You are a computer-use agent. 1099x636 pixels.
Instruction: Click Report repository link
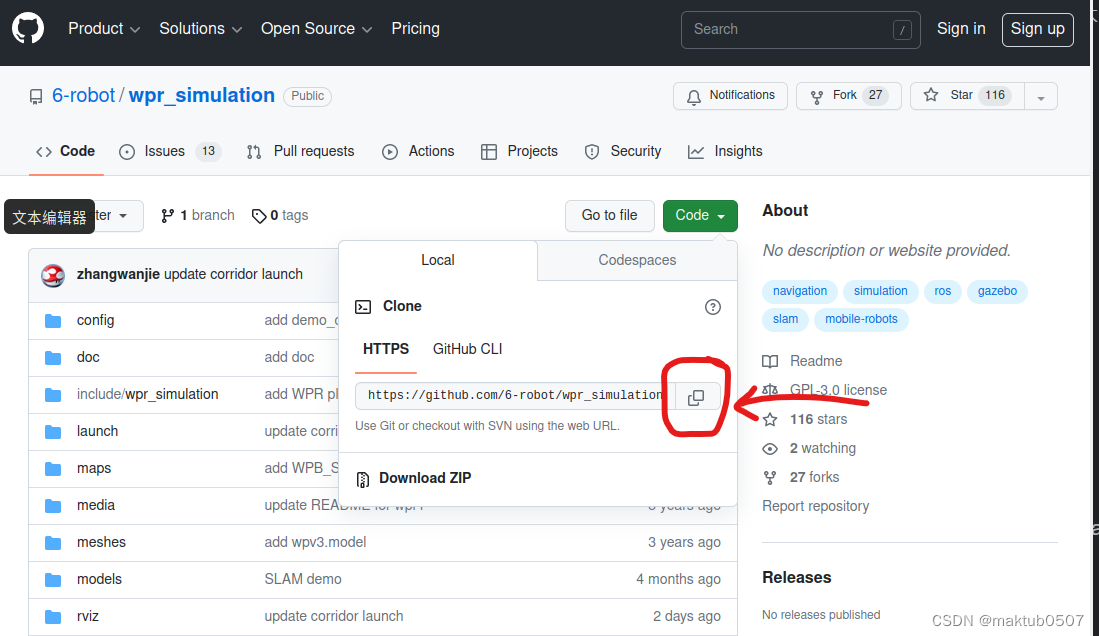pos(815,506)
